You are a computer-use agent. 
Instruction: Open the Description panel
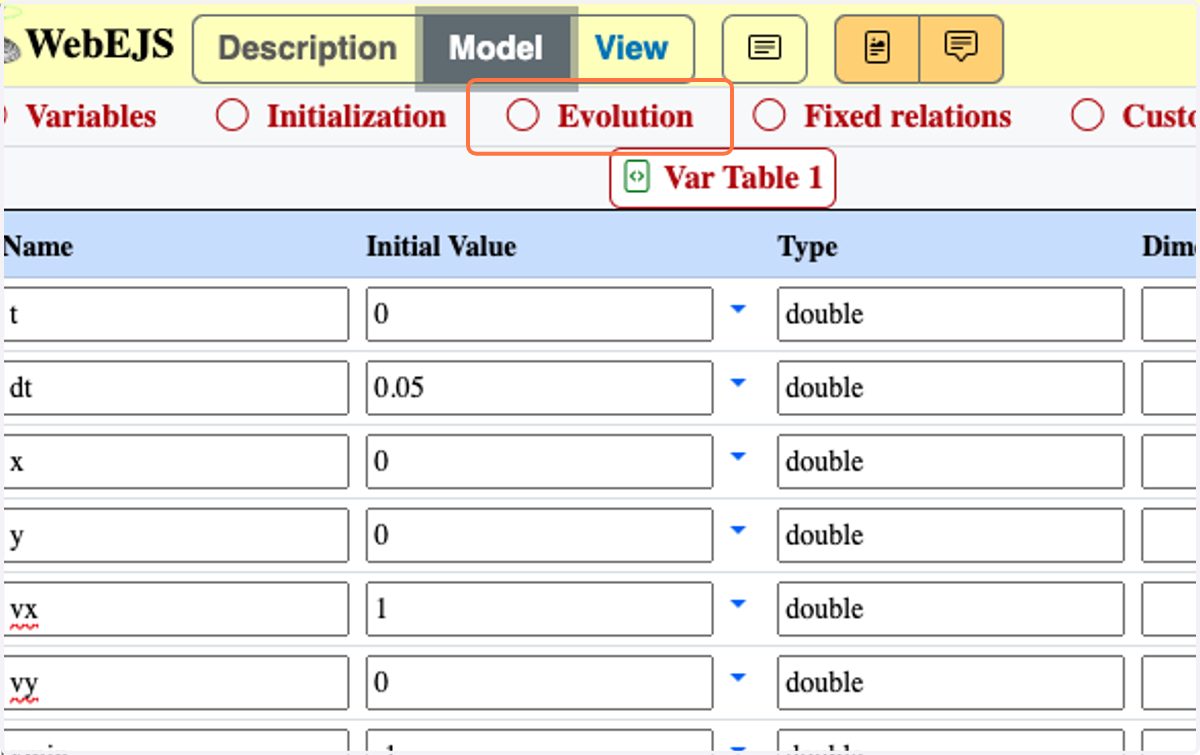(307, 48)
